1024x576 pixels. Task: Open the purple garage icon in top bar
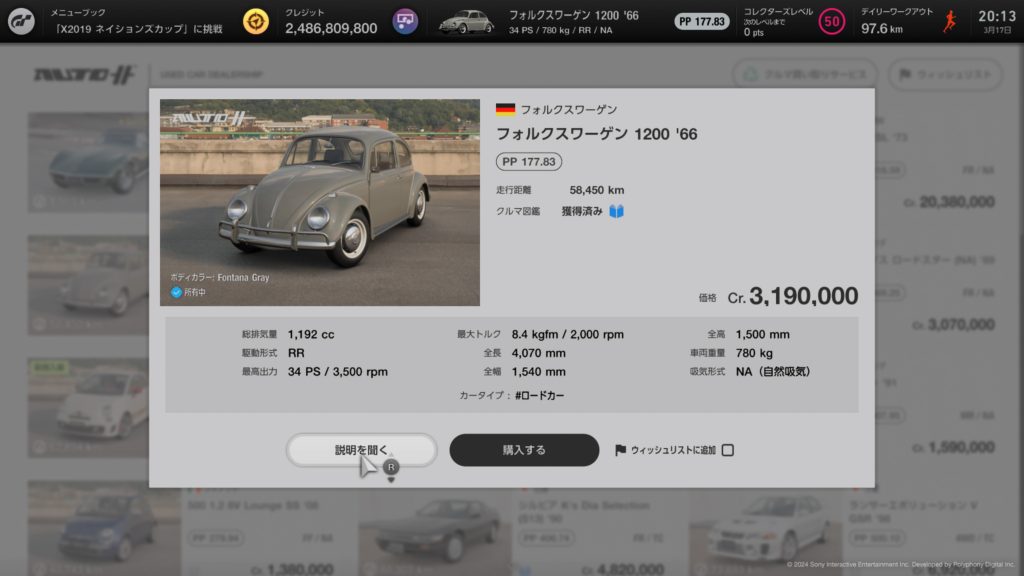(x=404, y=21)
